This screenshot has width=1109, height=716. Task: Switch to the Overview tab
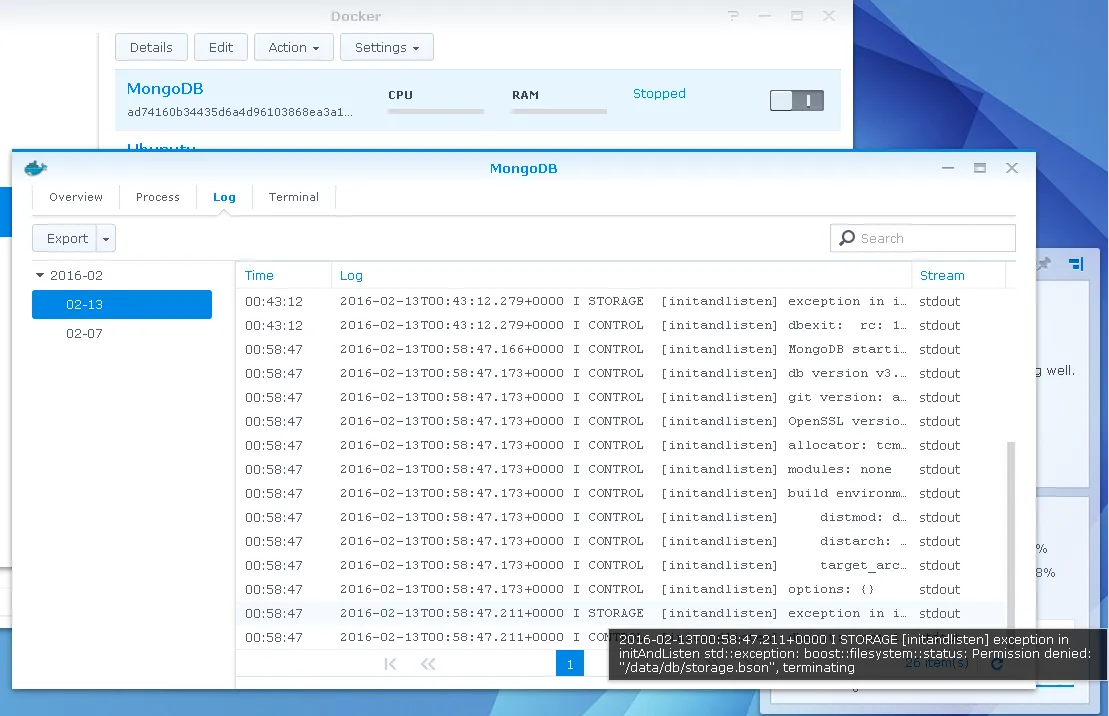tap(76, 197)
